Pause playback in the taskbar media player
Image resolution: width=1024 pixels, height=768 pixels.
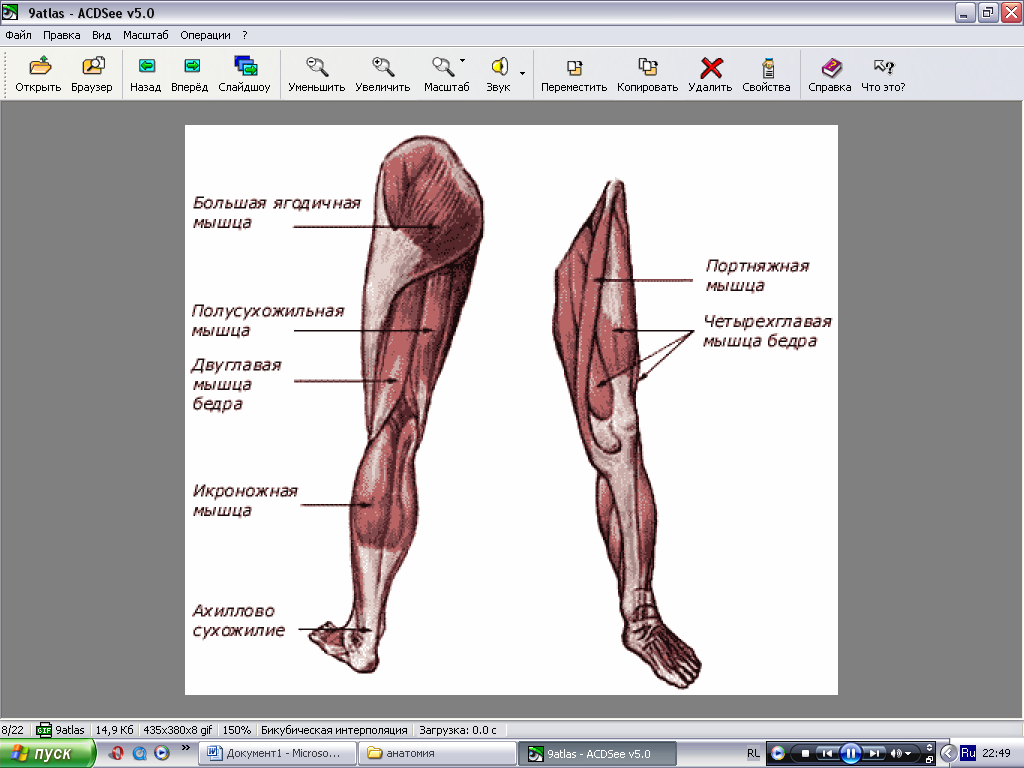click(x=850, y=753)
